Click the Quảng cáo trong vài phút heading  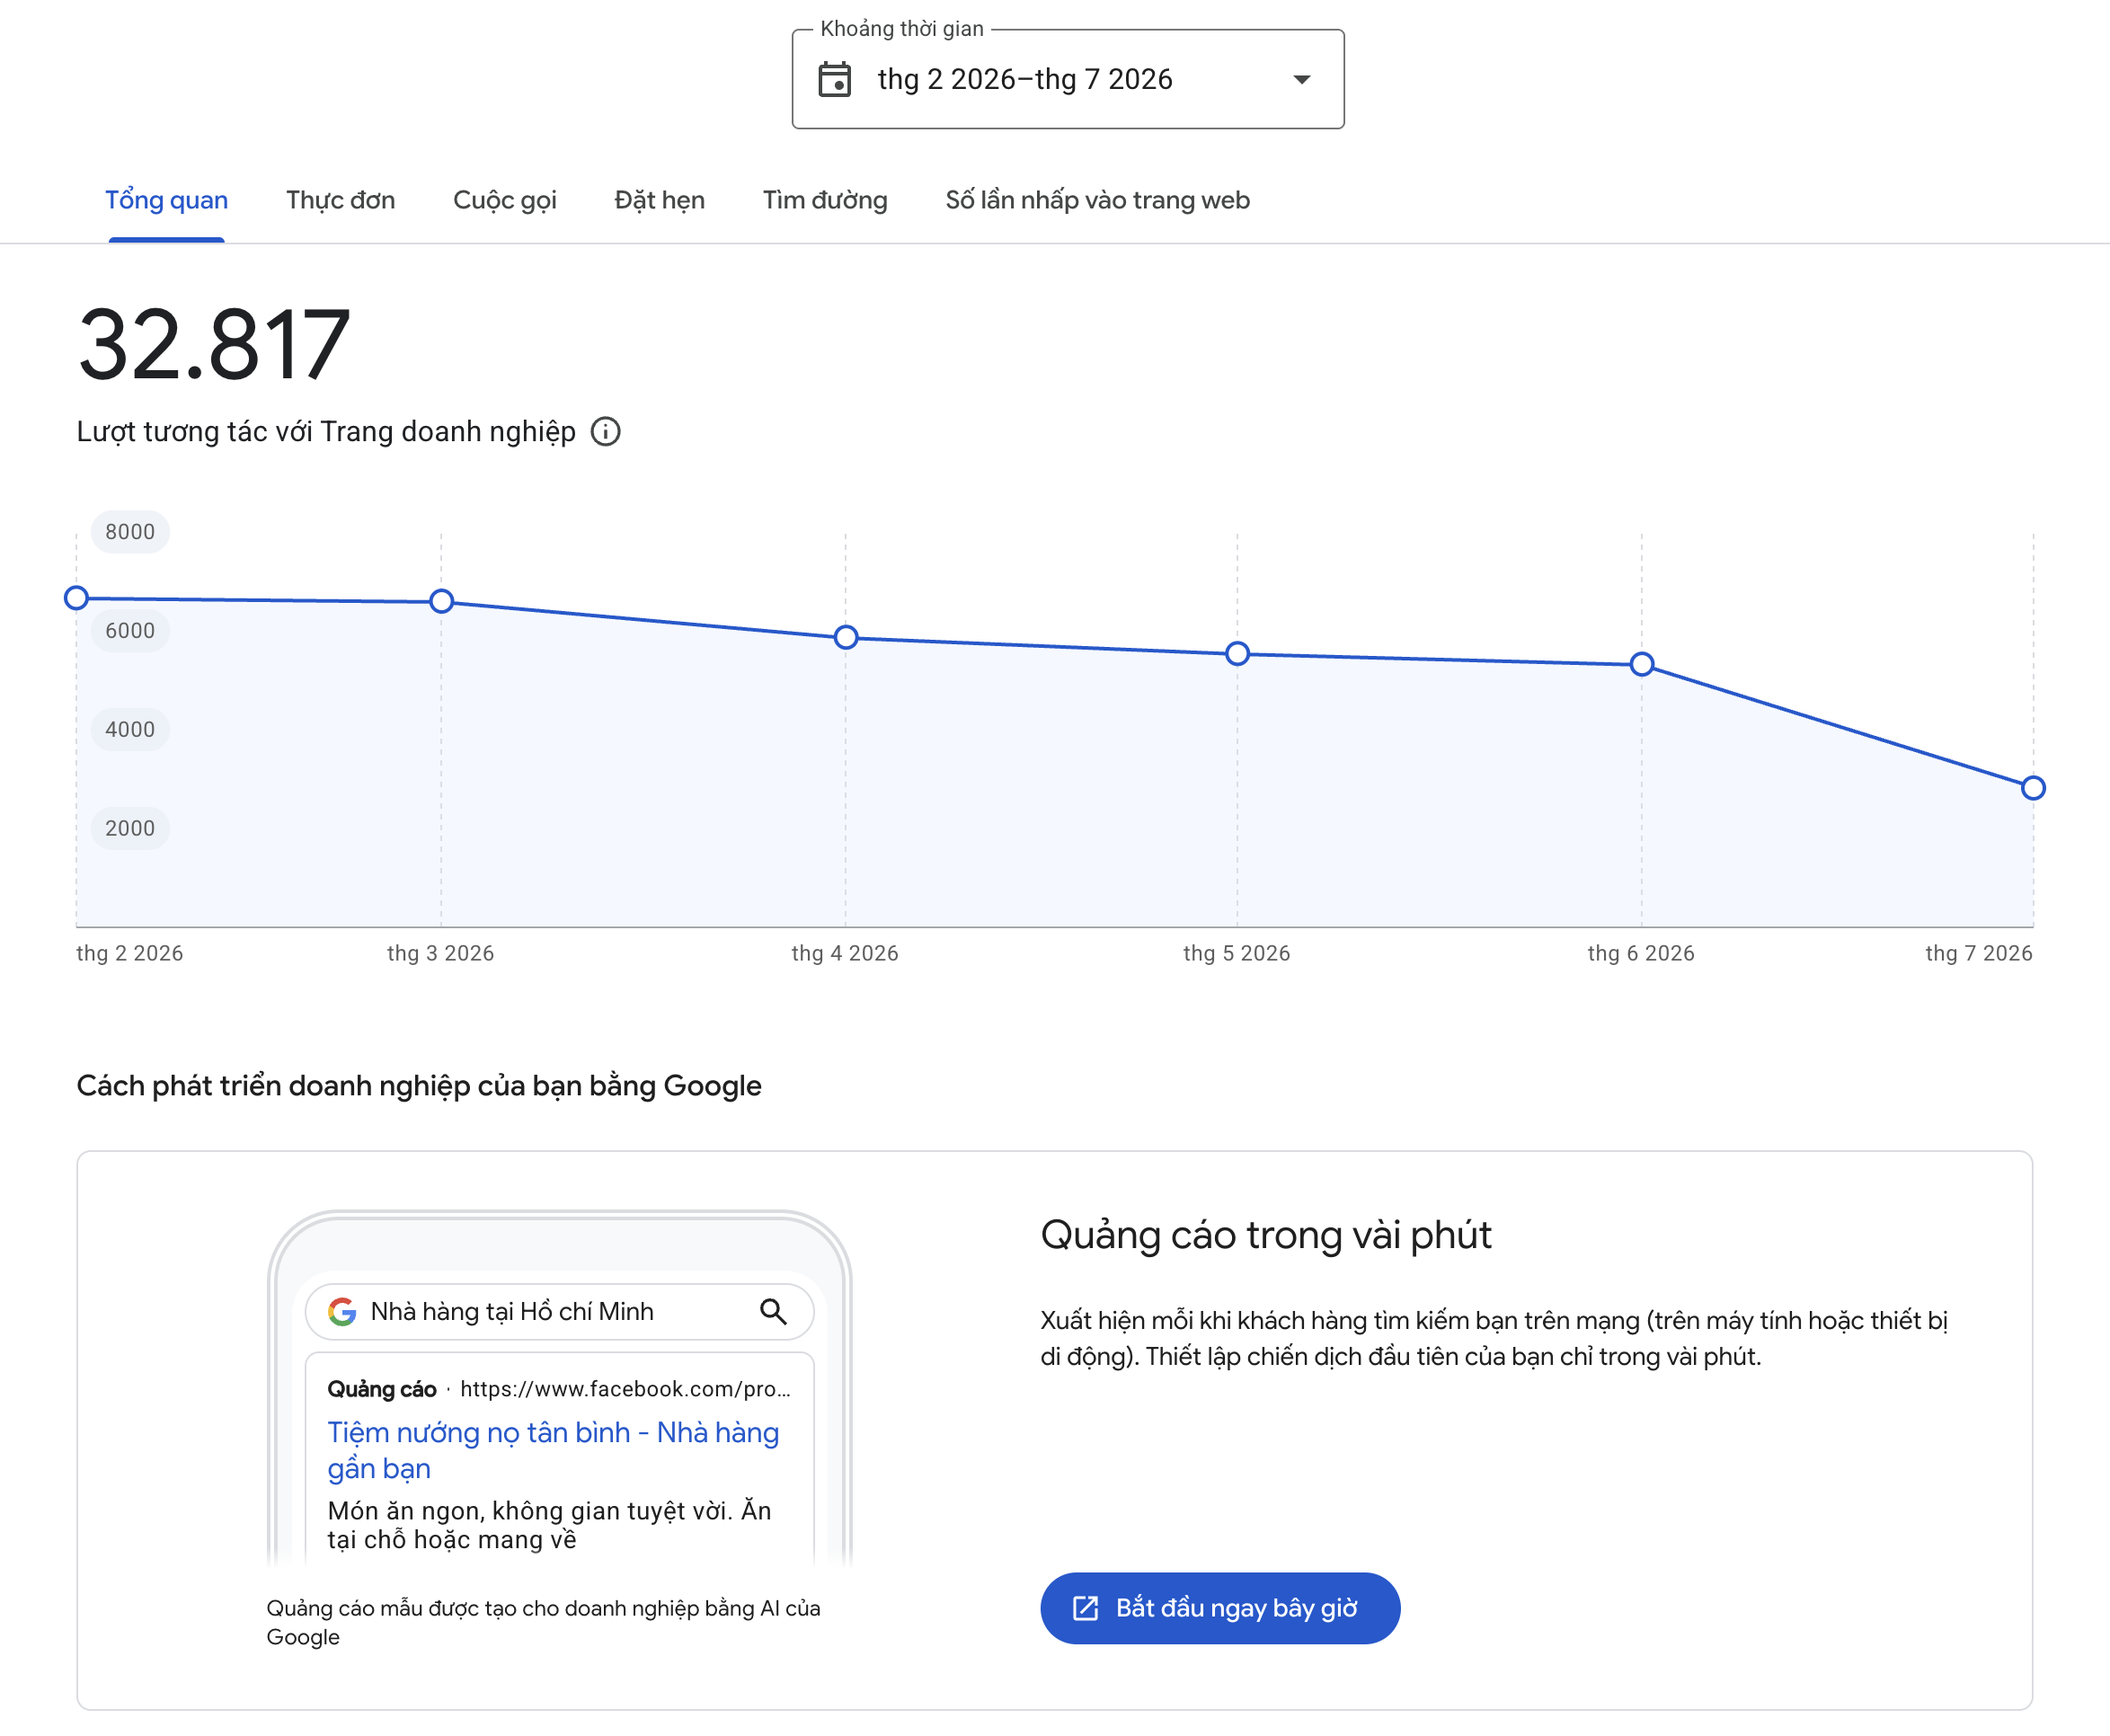point(1266,1235)
